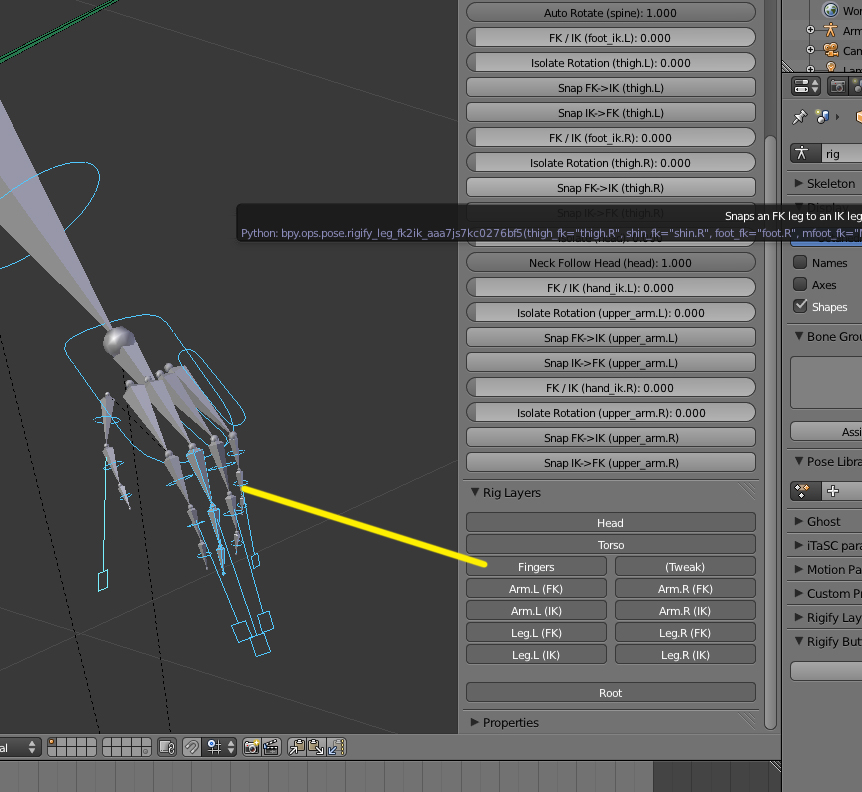Click Snap FK->IK (thigh.R) button
Image resolution: width=862 pixels, height=792 pixels.
(x=611, y=187)
